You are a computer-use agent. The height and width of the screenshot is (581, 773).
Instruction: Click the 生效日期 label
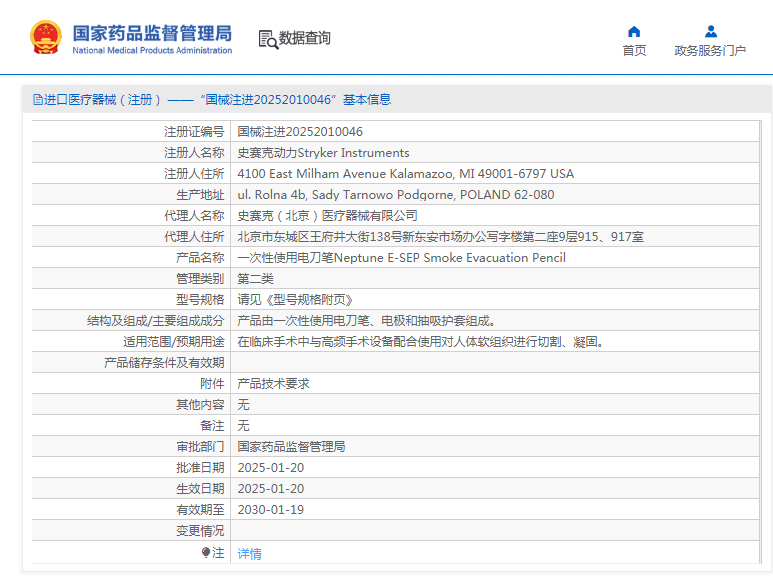[200, 489]
